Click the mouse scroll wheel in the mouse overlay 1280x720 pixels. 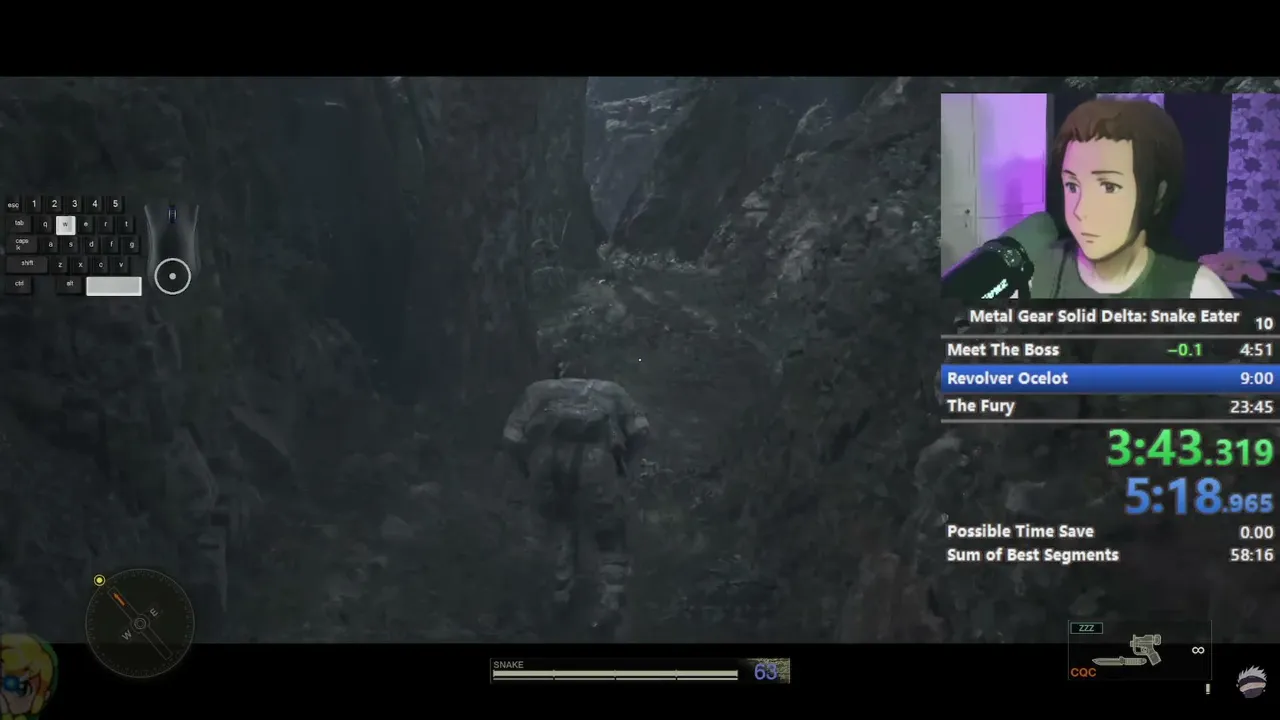[172, 215]
